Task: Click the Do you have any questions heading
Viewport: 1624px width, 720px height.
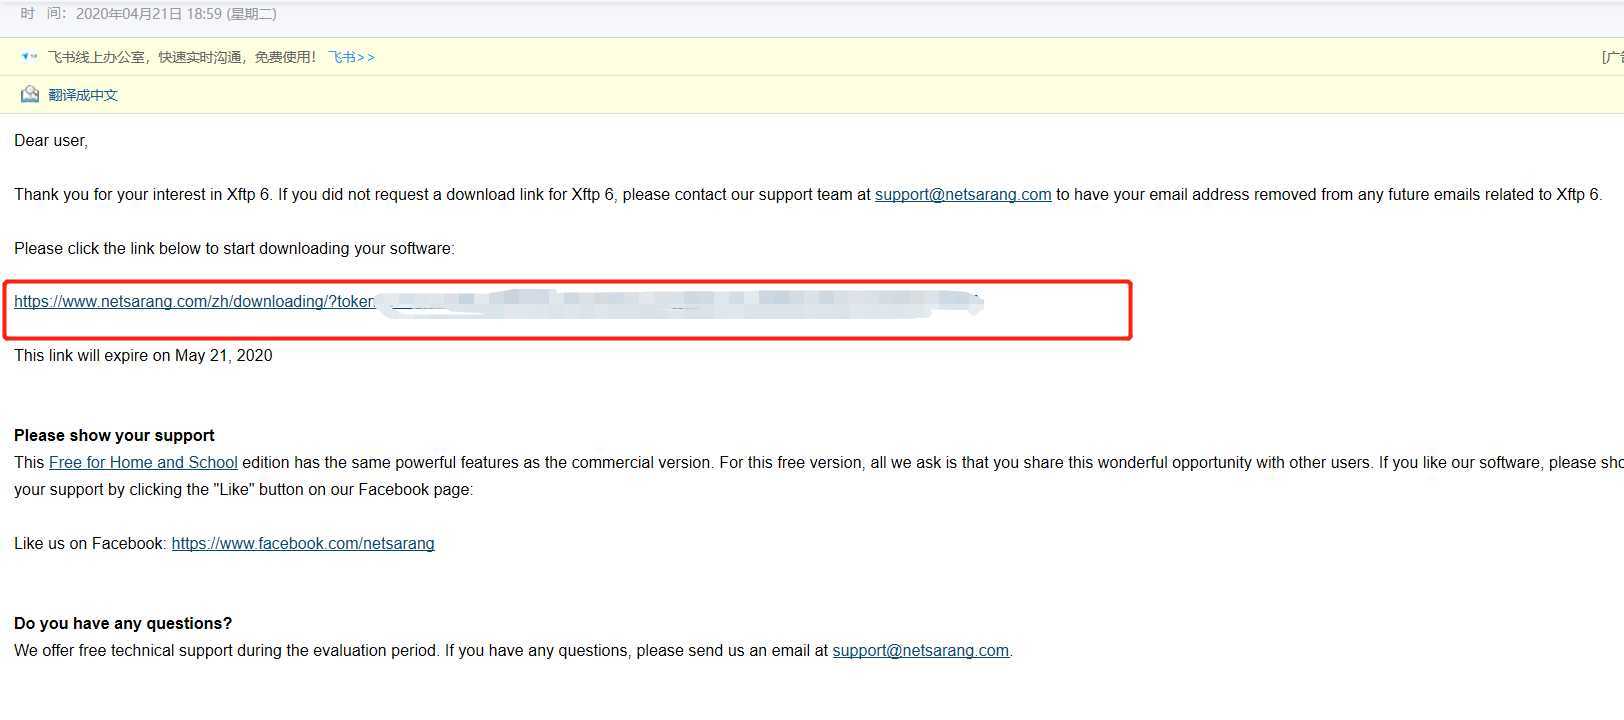Action: (123, 623)
